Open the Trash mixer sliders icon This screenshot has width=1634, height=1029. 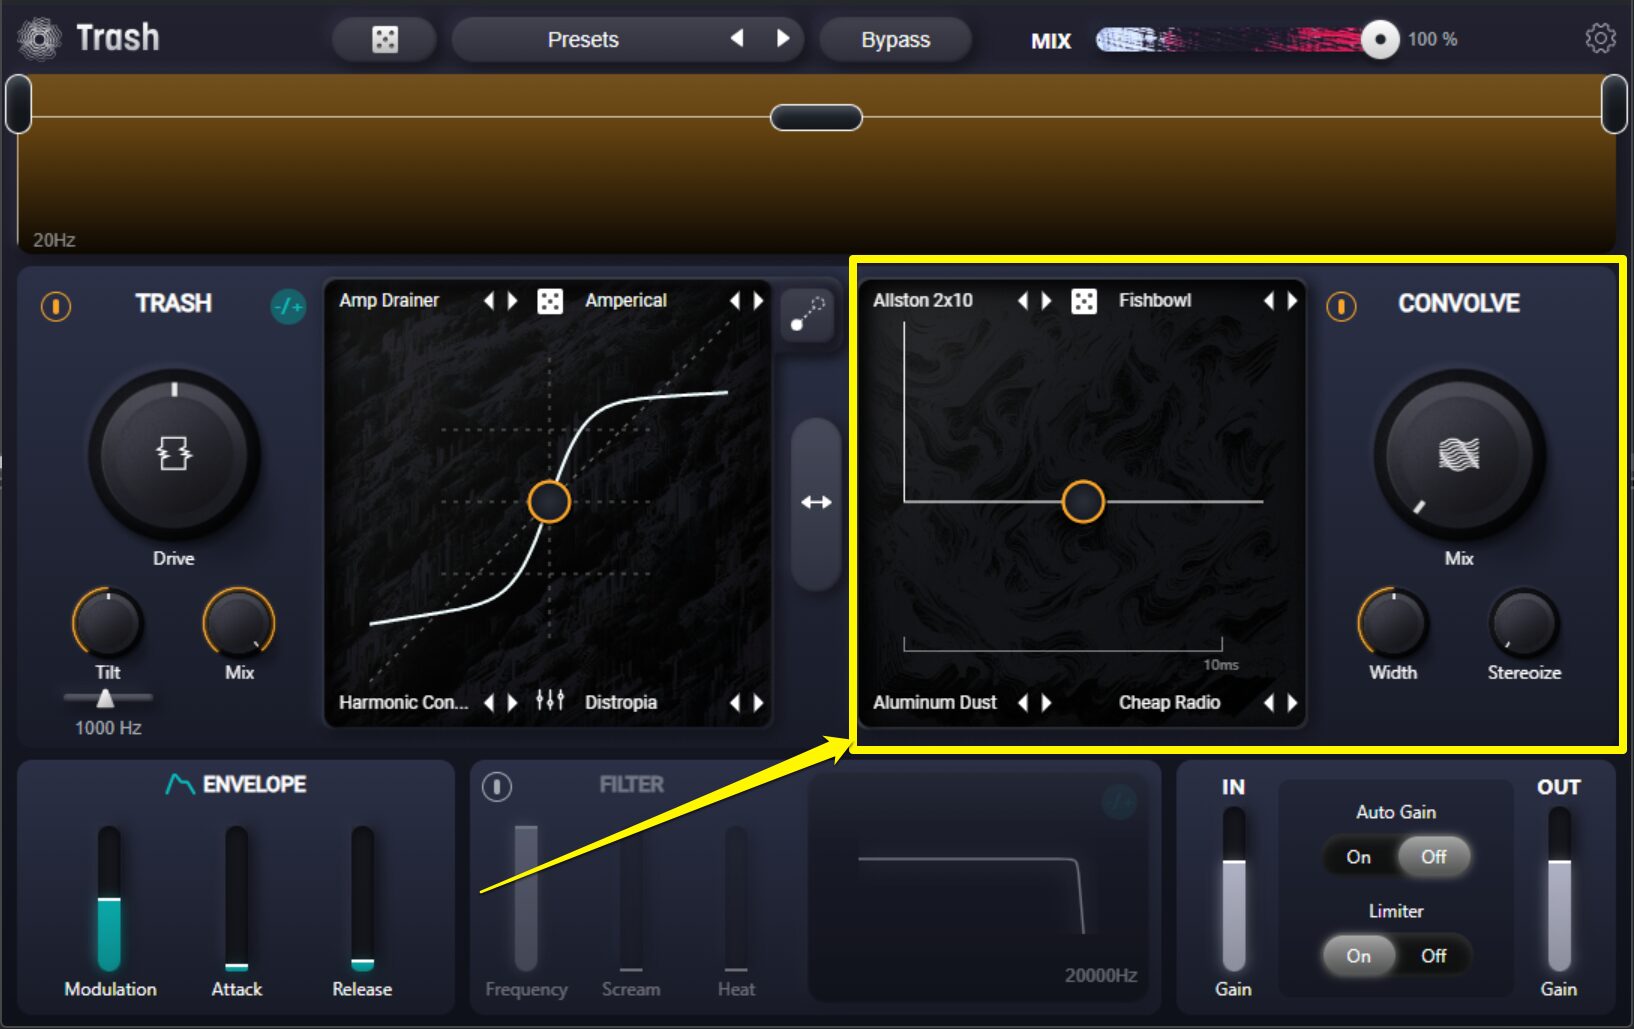coord(550,700)
